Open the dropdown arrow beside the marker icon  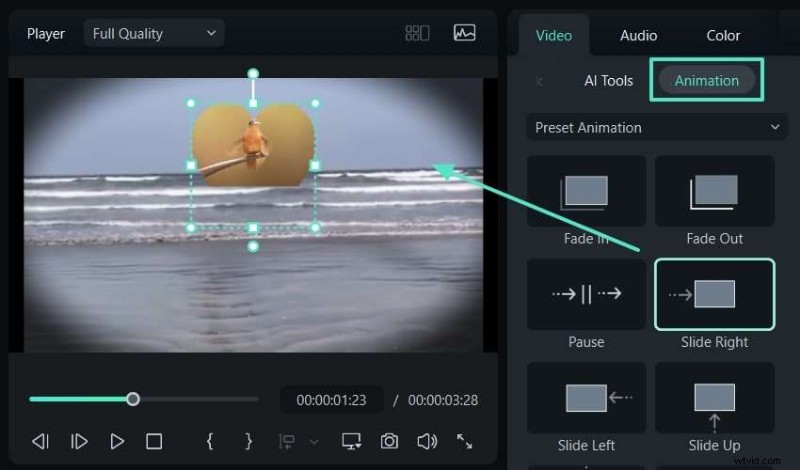click(x=314, y=442)
